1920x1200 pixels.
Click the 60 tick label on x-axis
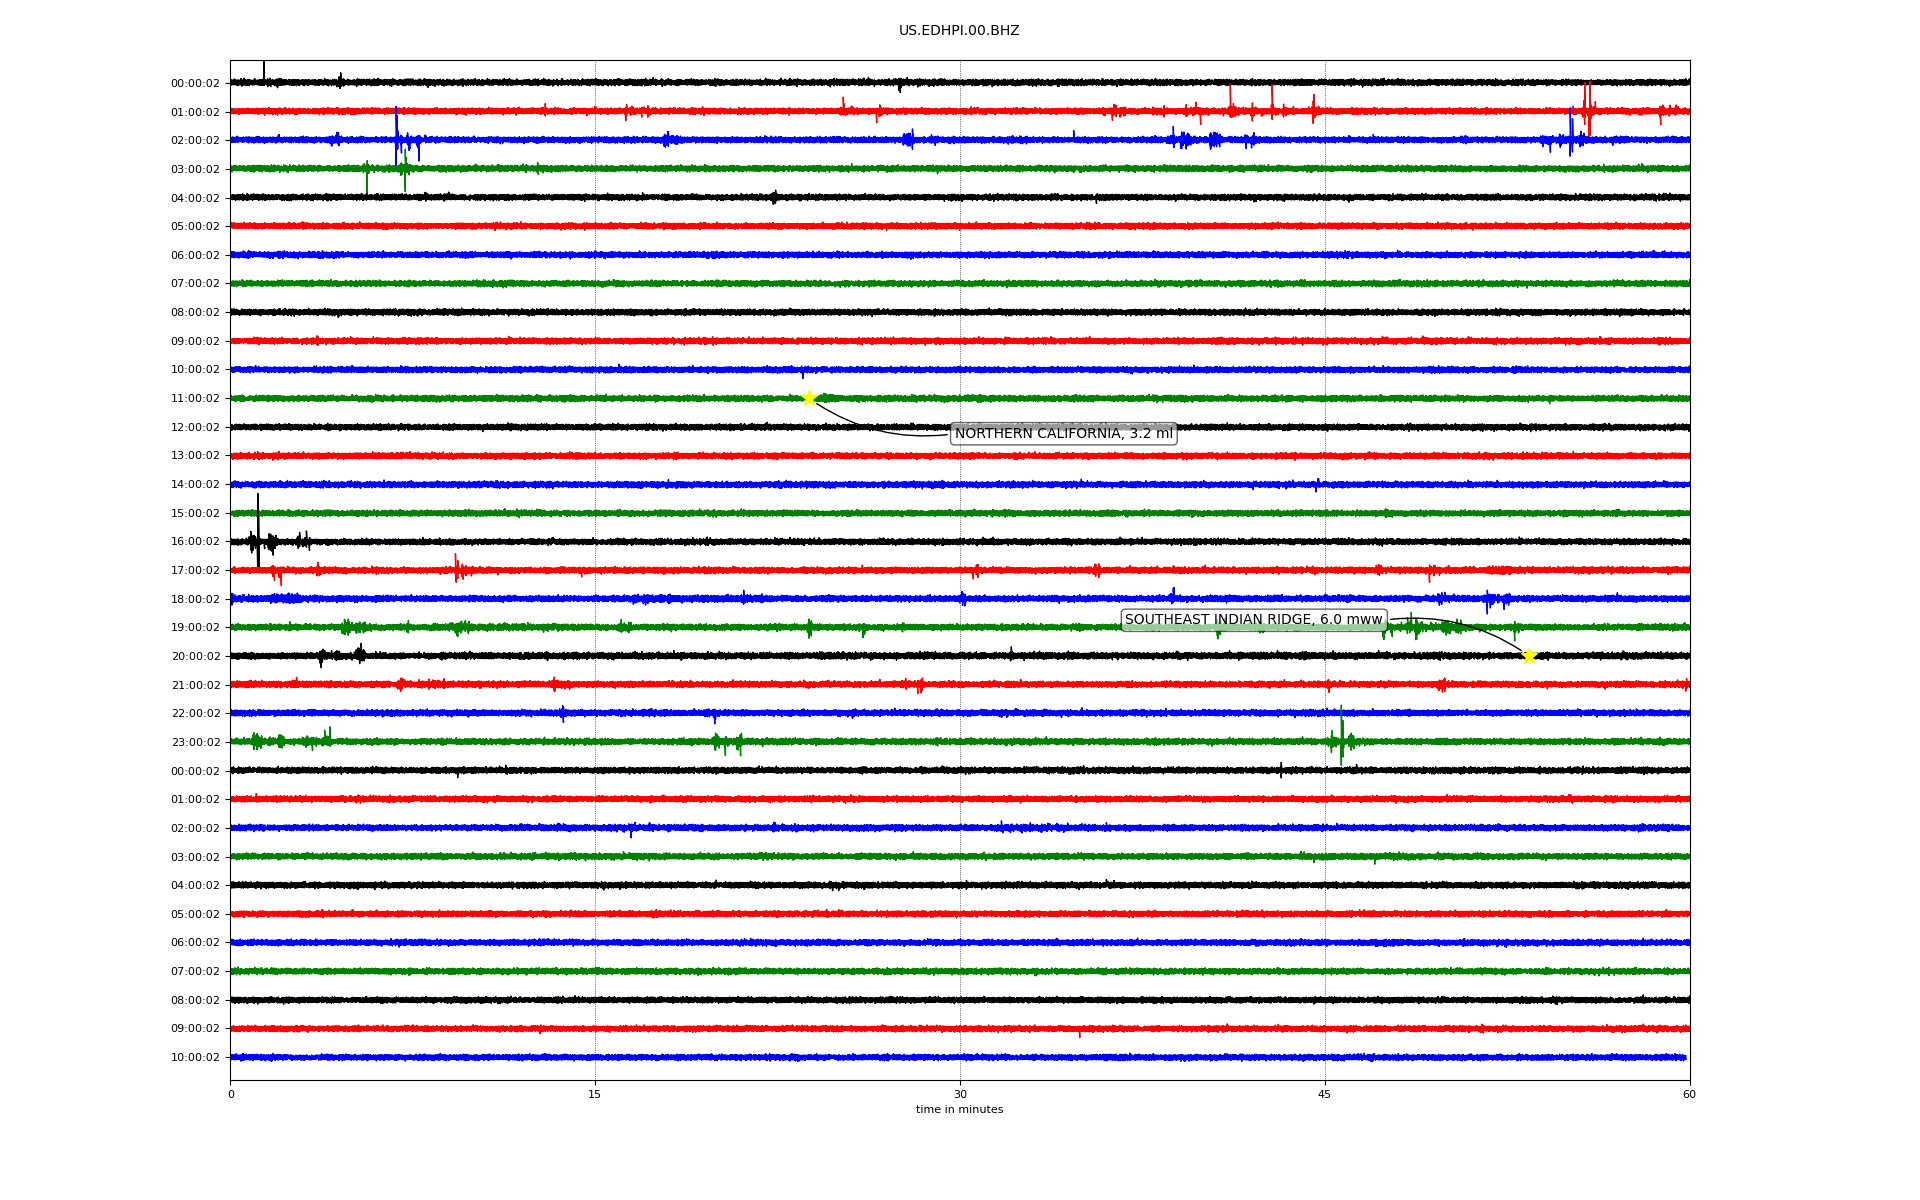coord(1688,1094)
